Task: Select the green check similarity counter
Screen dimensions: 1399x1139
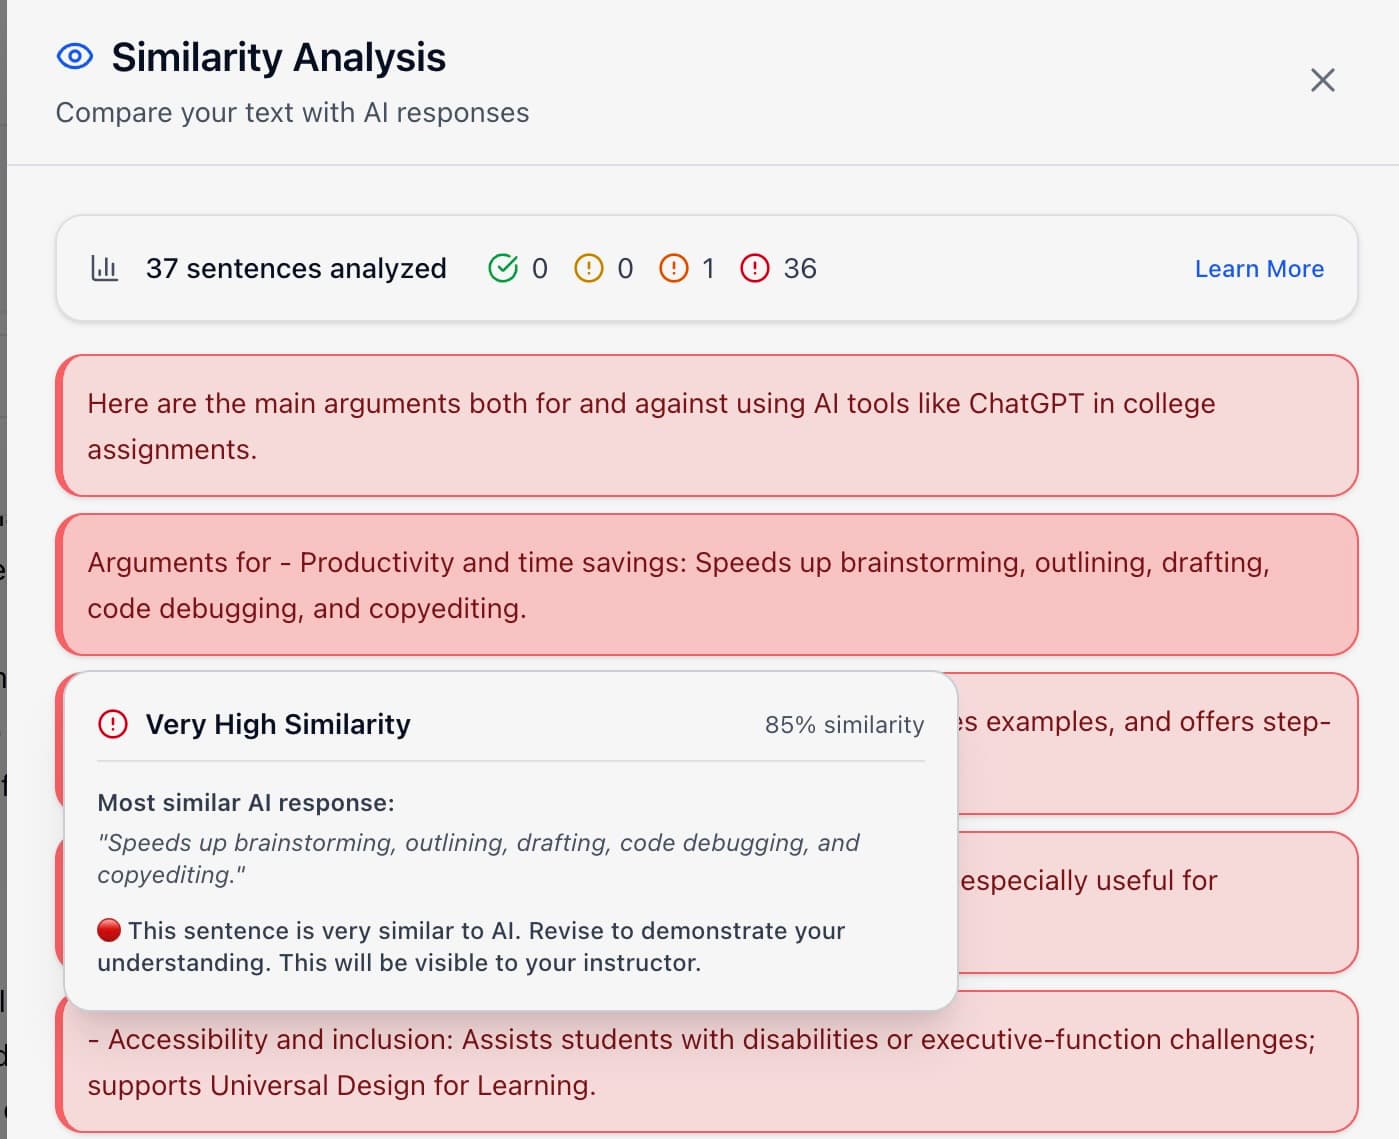Action: coord(517,268)
